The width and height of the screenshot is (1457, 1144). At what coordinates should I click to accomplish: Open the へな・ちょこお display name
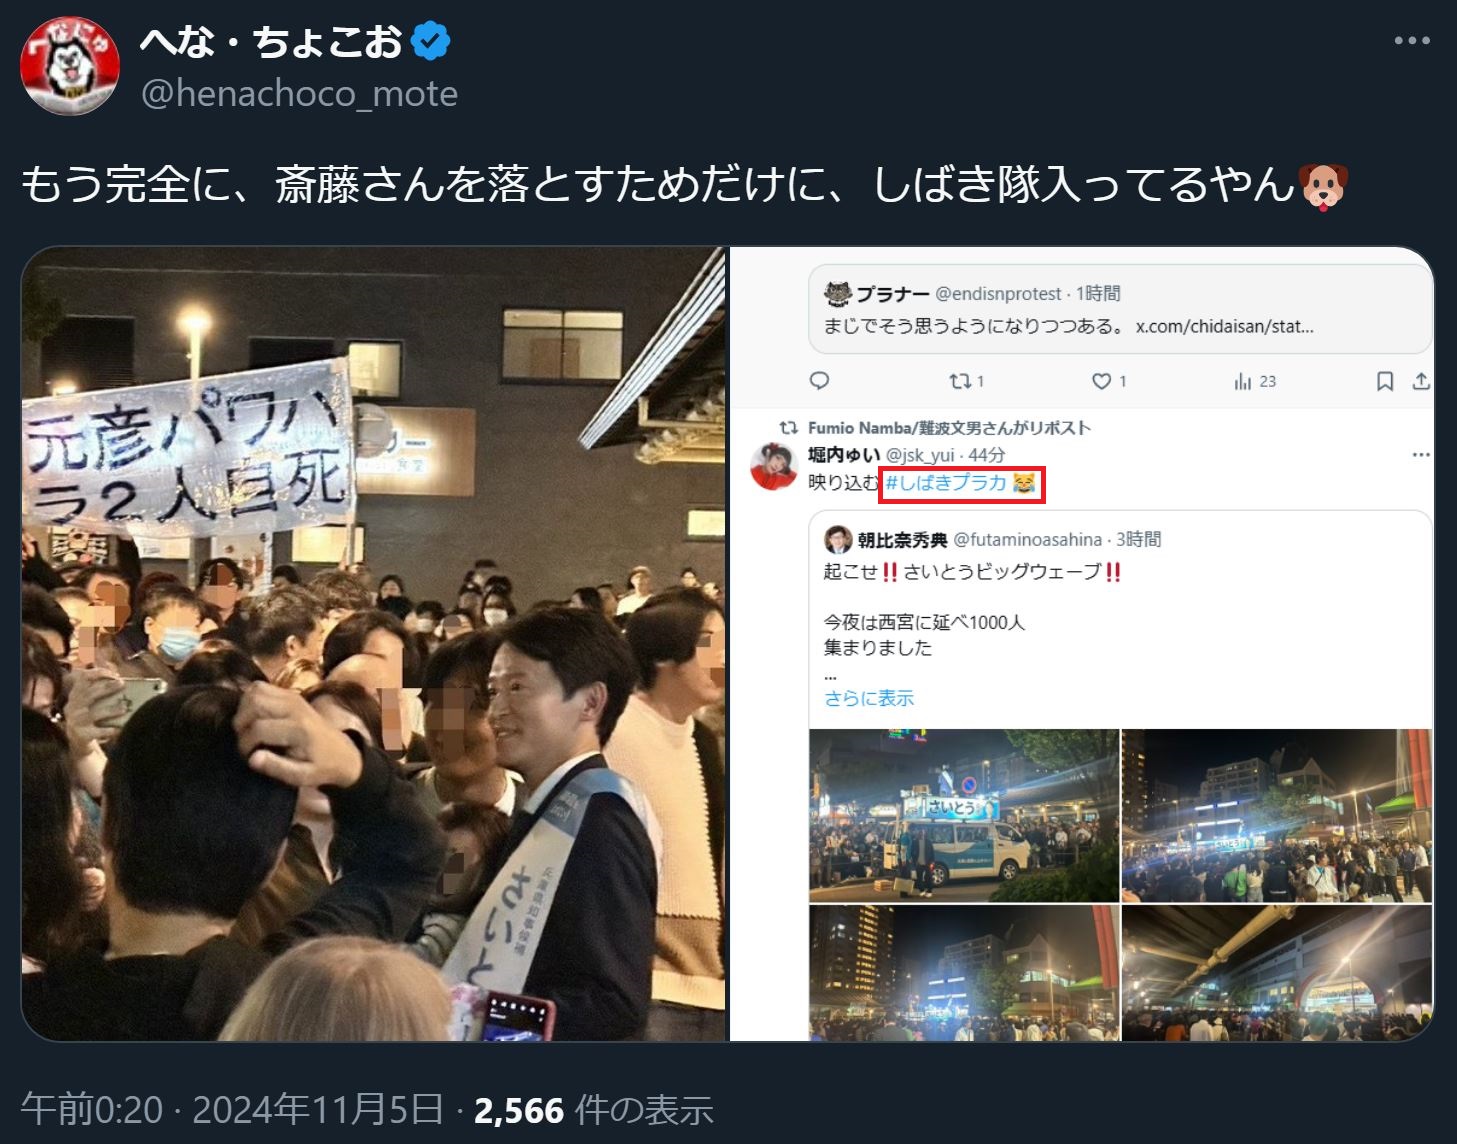point(271,42)
